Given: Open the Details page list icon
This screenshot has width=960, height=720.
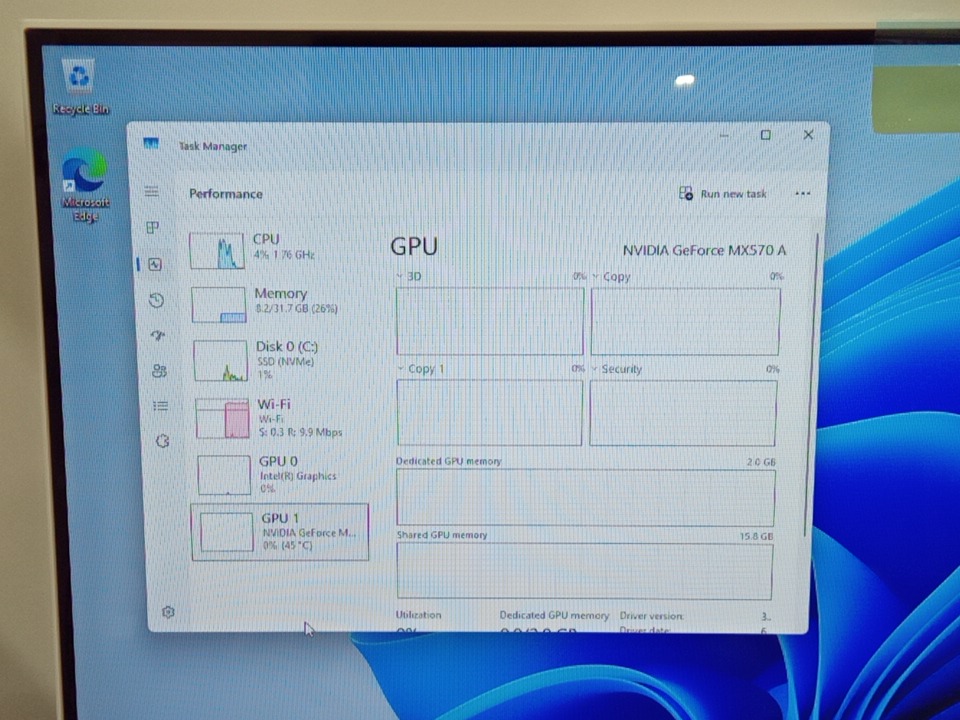Looking at the screenshot, I should 160,405.
